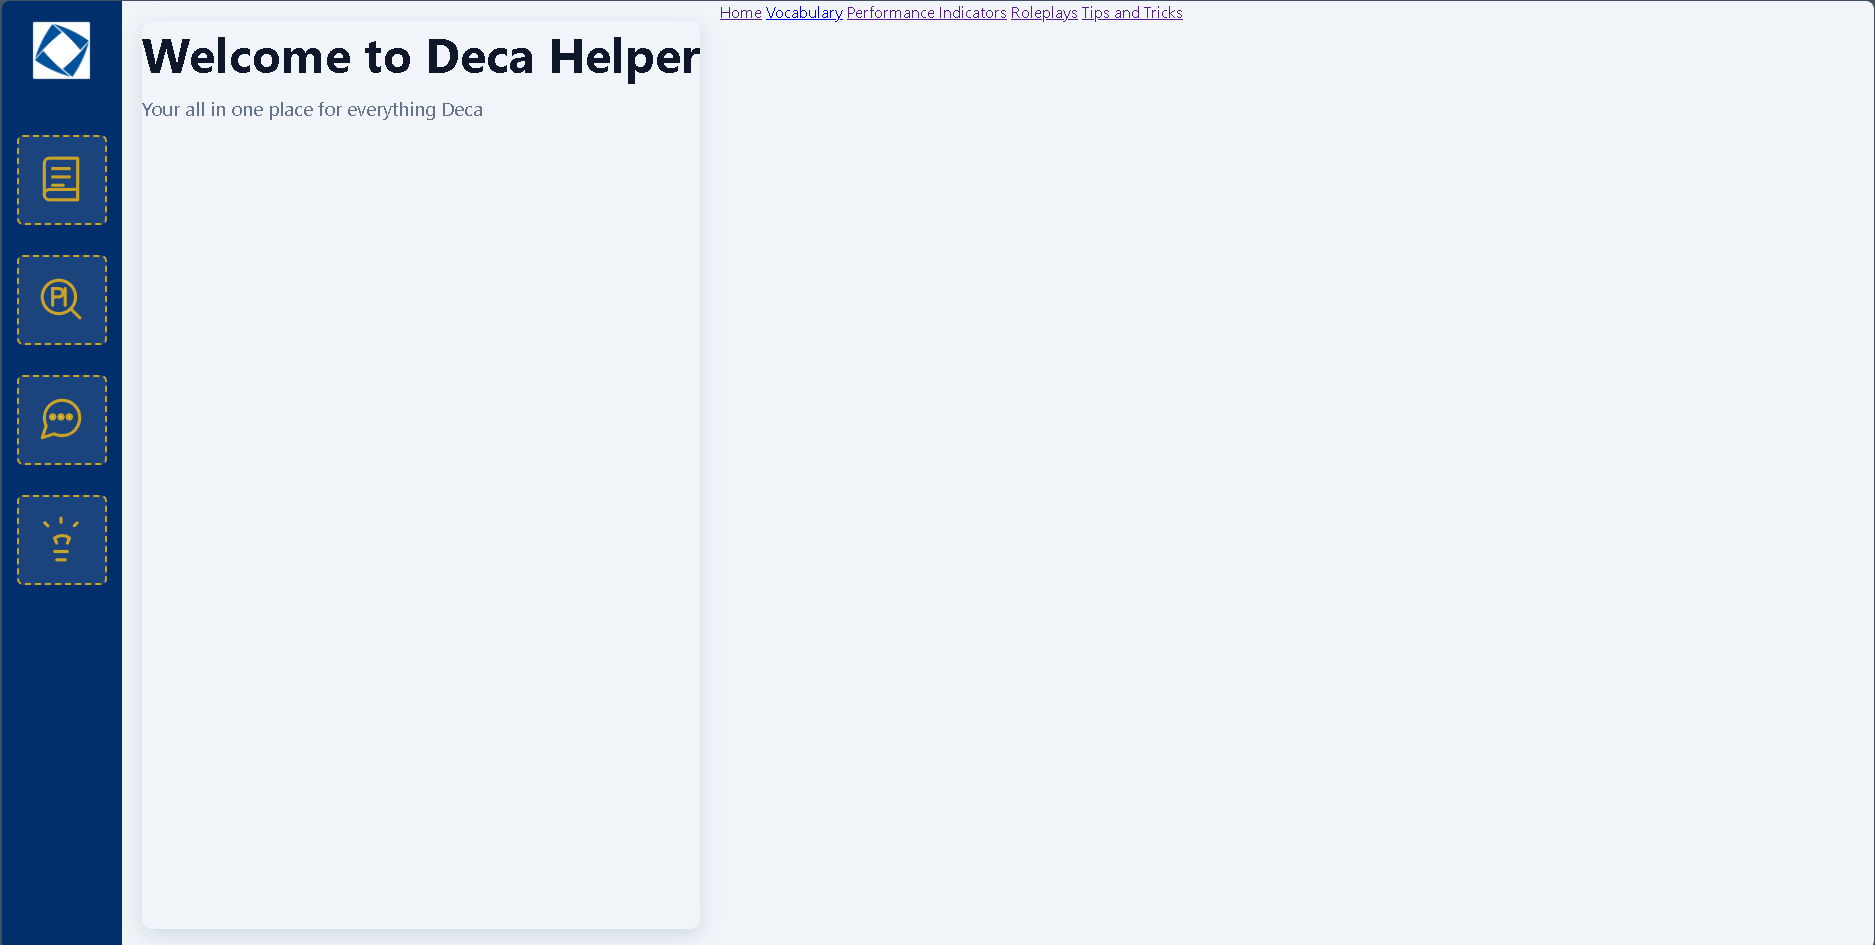This screenshot has height=945, width=1875.
Task: Select the PI magnifying glass sidebar icon
Action: coord(61,300)
